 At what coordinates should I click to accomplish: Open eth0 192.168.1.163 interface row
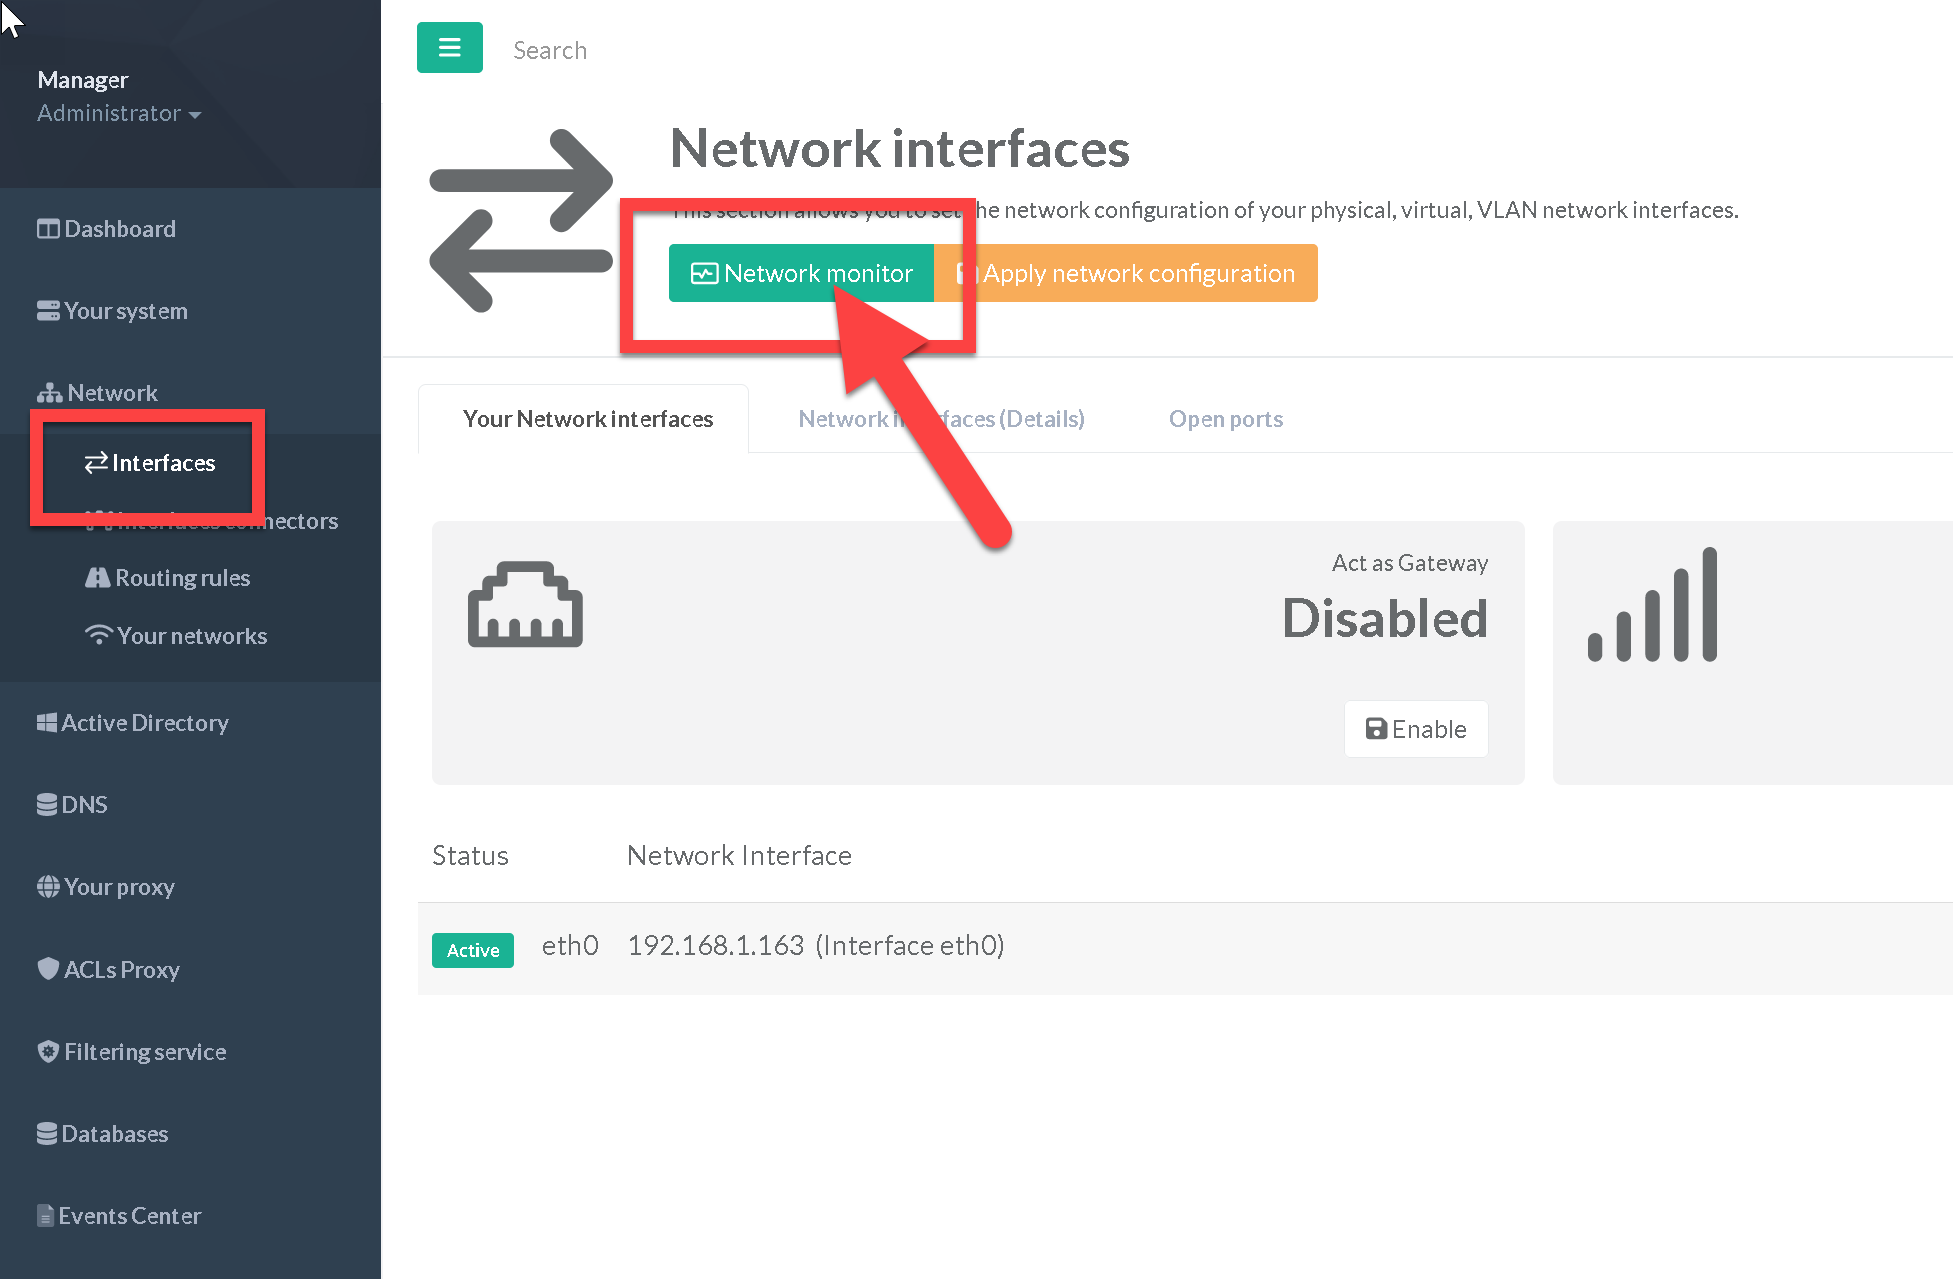point(815,946)
